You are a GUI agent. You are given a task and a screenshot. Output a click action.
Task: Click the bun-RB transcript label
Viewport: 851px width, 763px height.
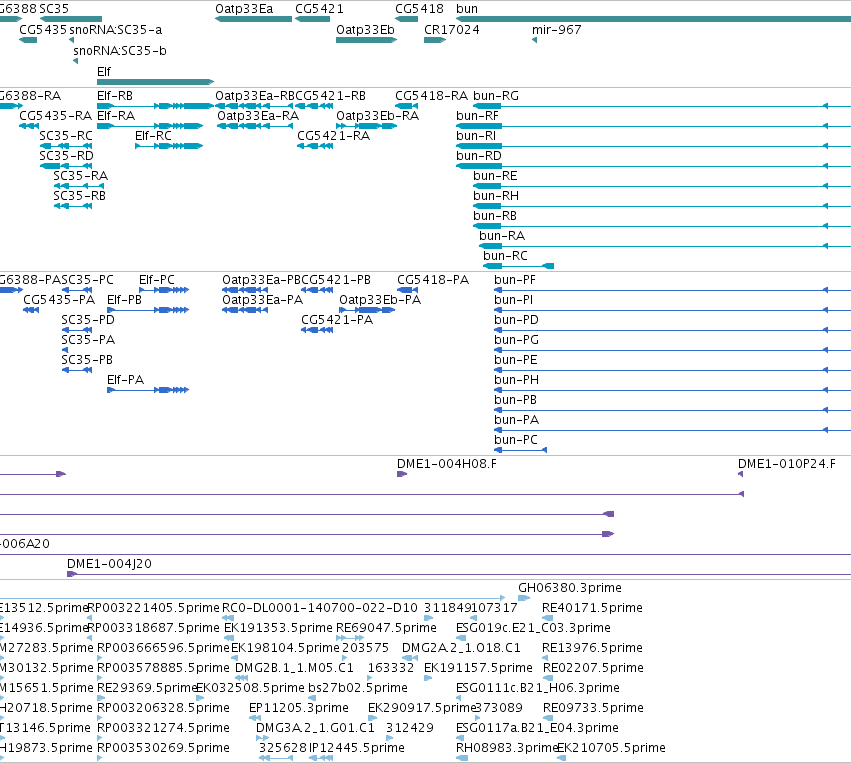pyautogui.click(x=495, y=217)
